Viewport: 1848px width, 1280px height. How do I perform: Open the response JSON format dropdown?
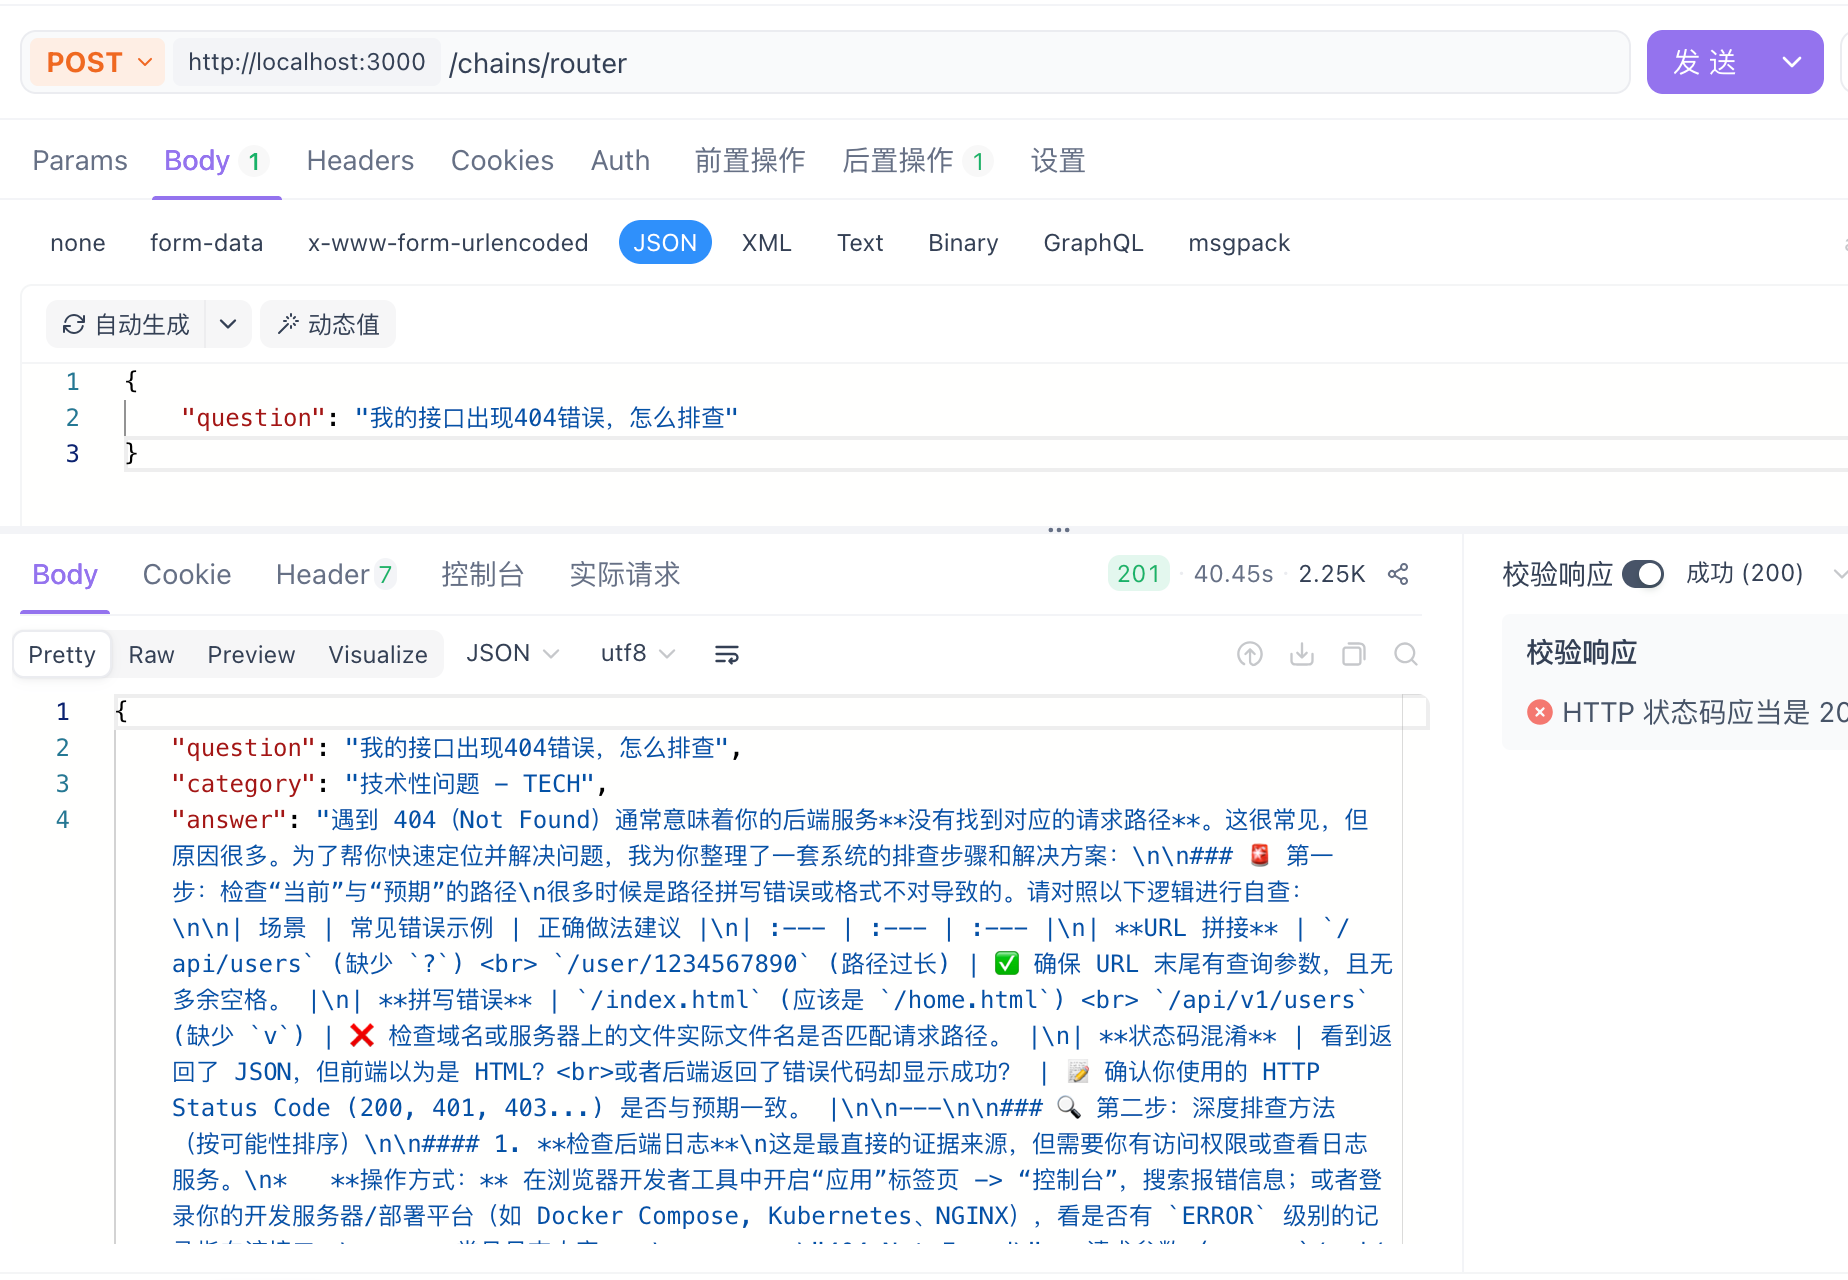click(512, 653)
